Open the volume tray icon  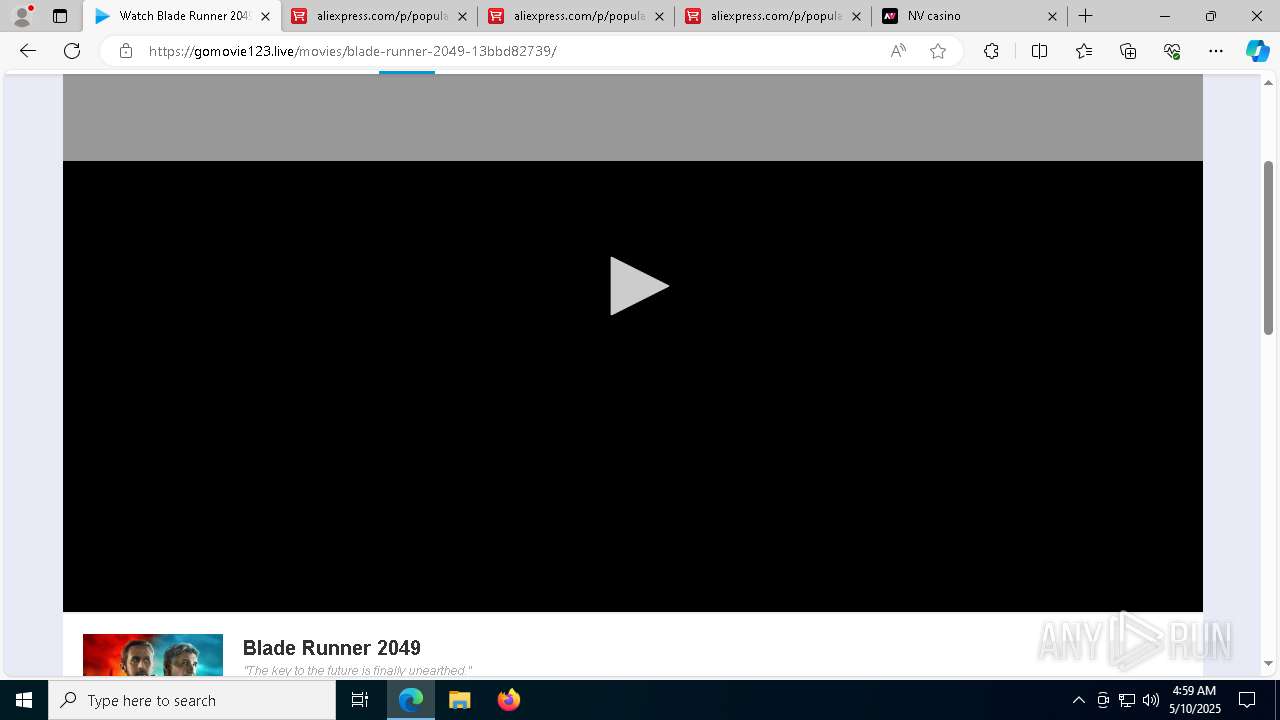tap(1151, 700)
